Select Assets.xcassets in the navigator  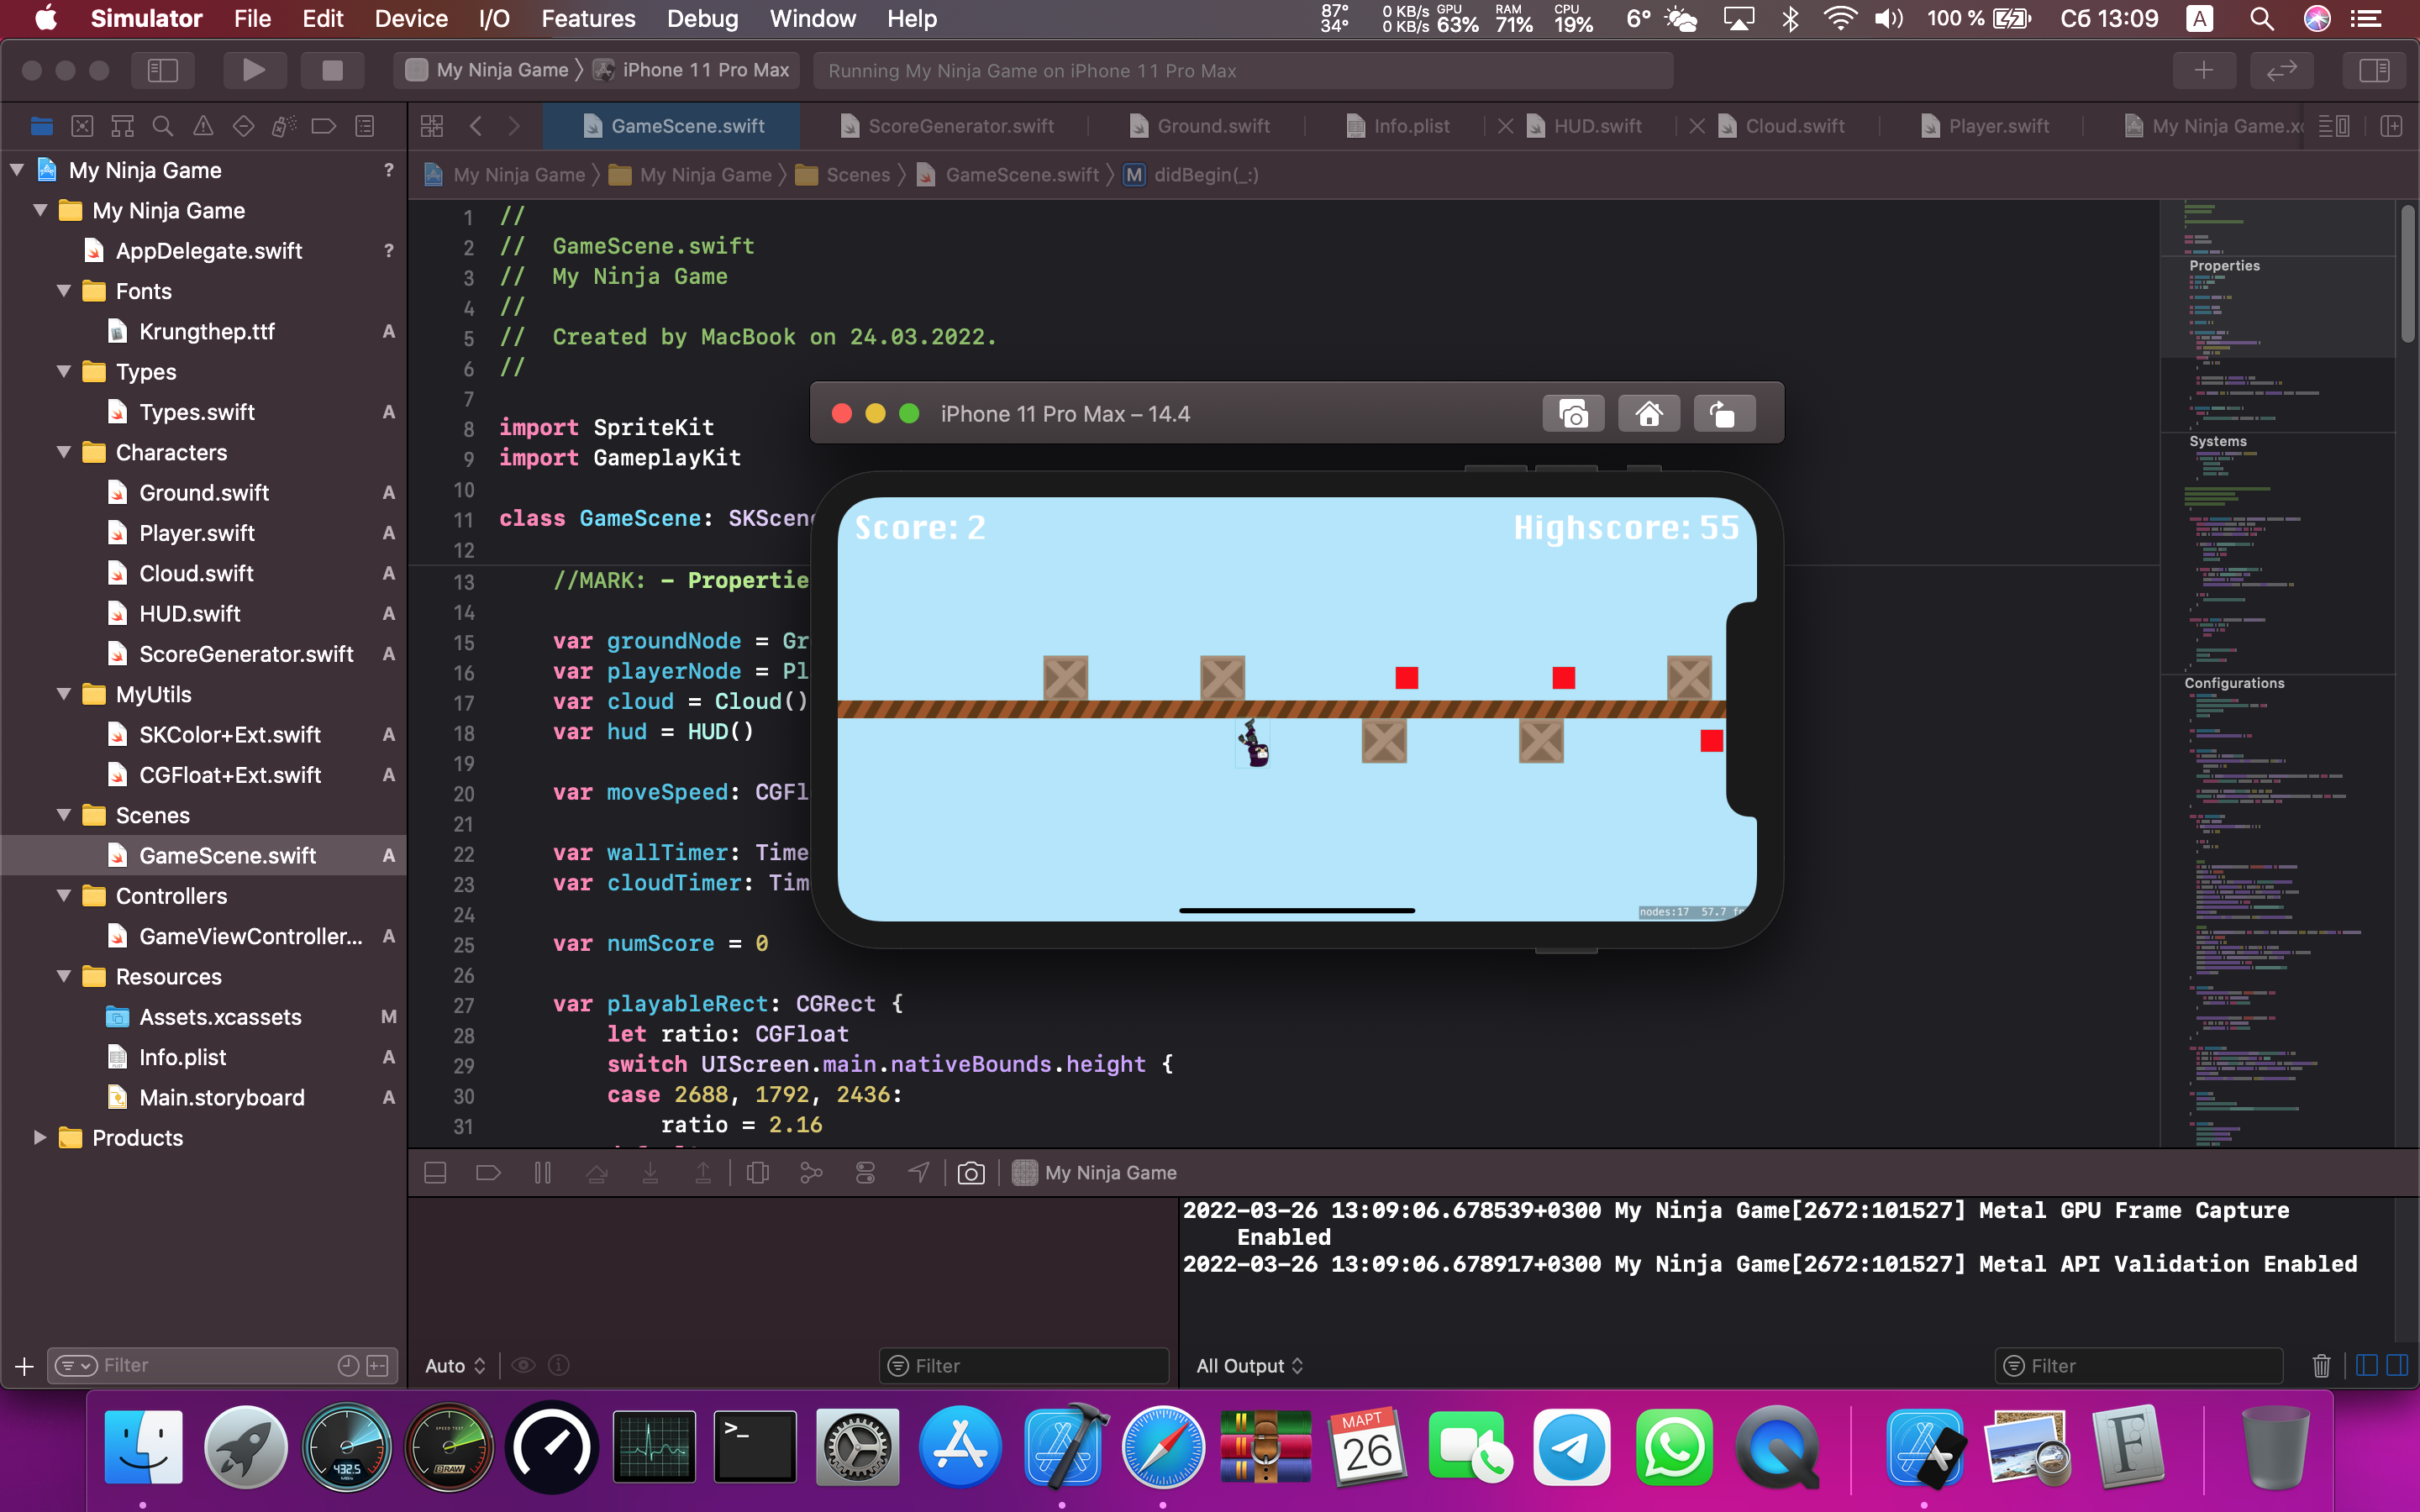[x=220, y=1017]
